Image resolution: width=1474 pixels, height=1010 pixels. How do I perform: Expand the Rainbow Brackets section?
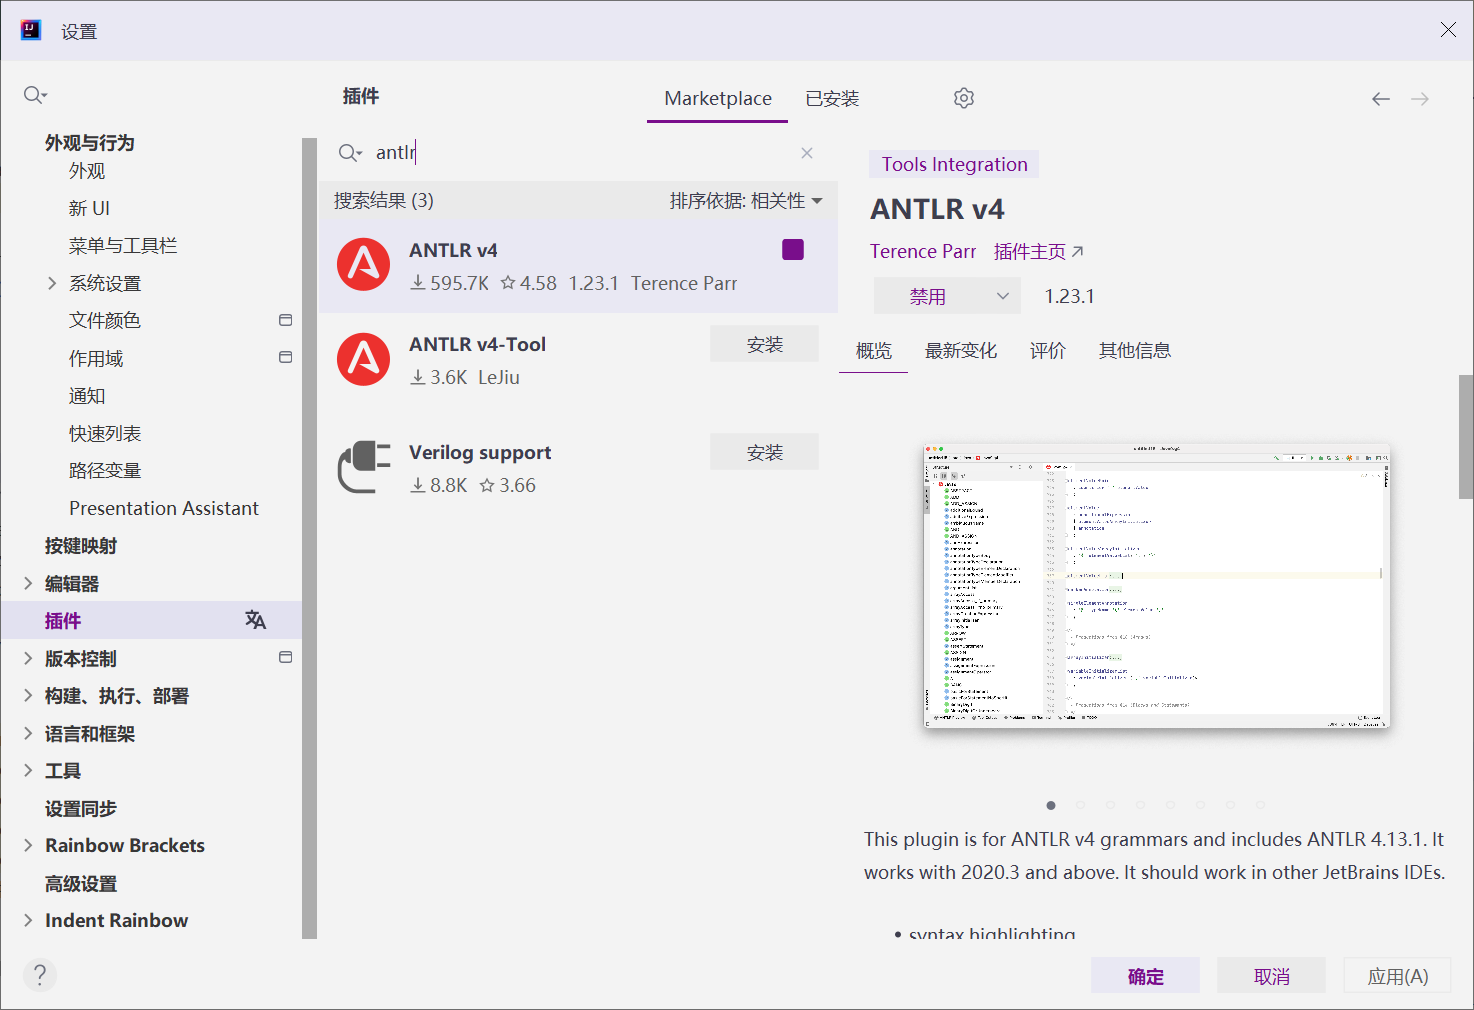[x=28, y=845]
